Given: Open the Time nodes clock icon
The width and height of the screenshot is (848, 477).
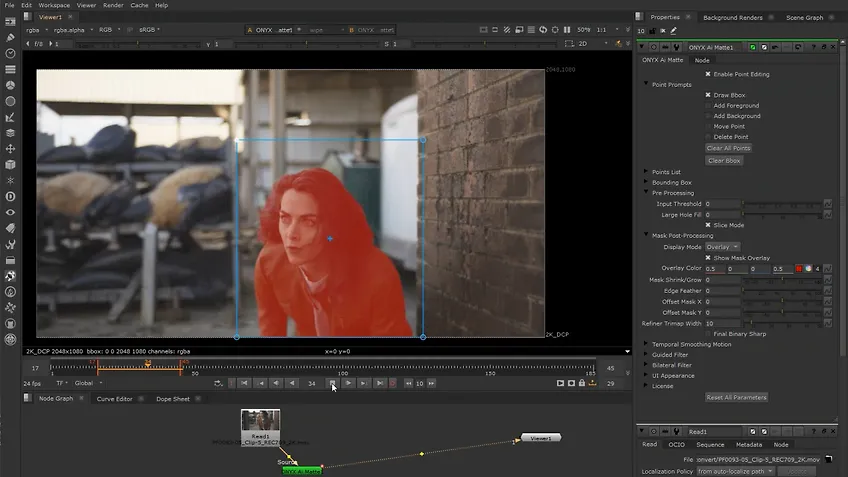Looking at the screenshot, I should 10,54.
